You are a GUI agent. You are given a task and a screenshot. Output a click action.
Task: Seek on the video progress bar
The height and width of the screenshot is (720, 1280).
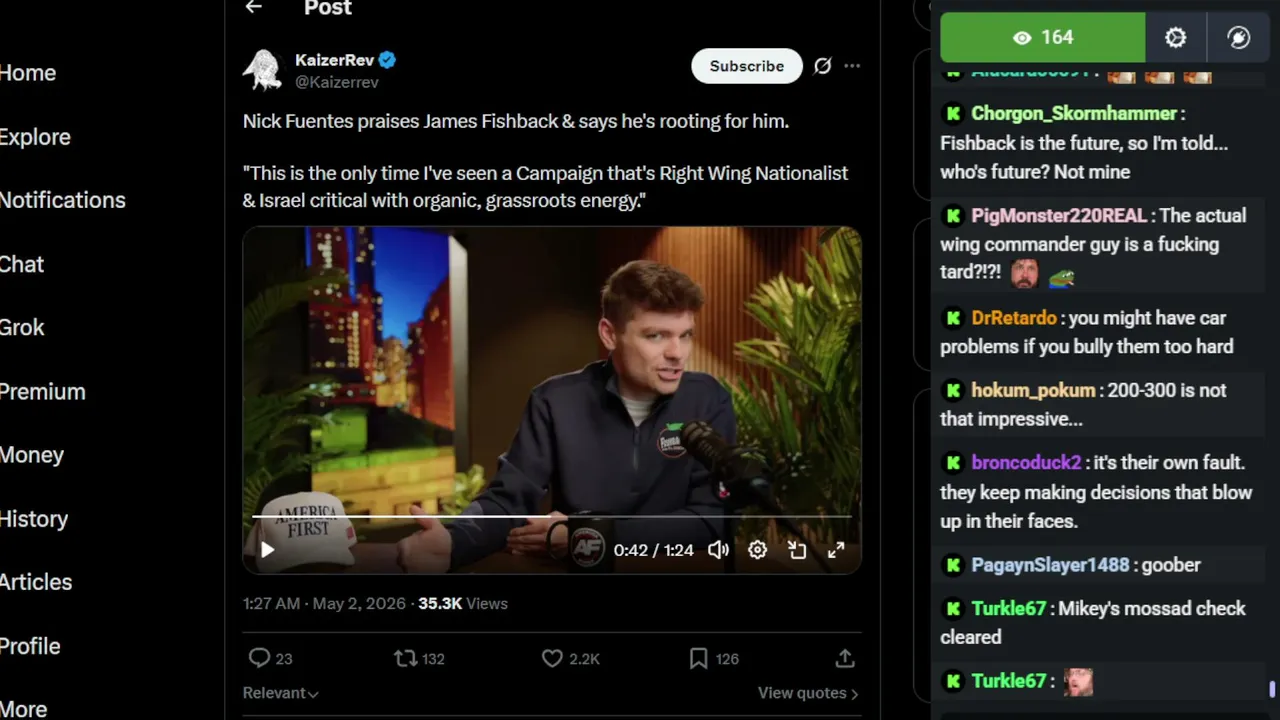pyautogui.click(x=551, y=517)
